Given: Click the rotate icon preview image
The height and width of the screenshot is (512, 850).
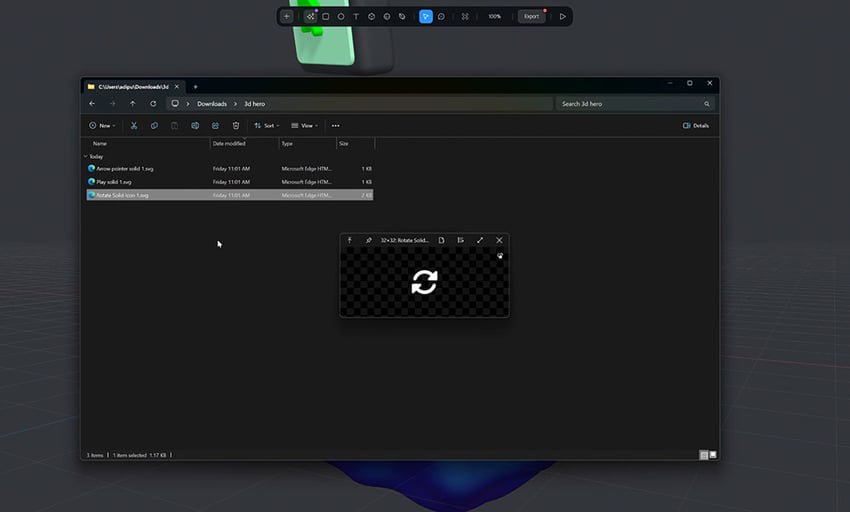Looking at the screenshot, I should [x=424, y=282].
